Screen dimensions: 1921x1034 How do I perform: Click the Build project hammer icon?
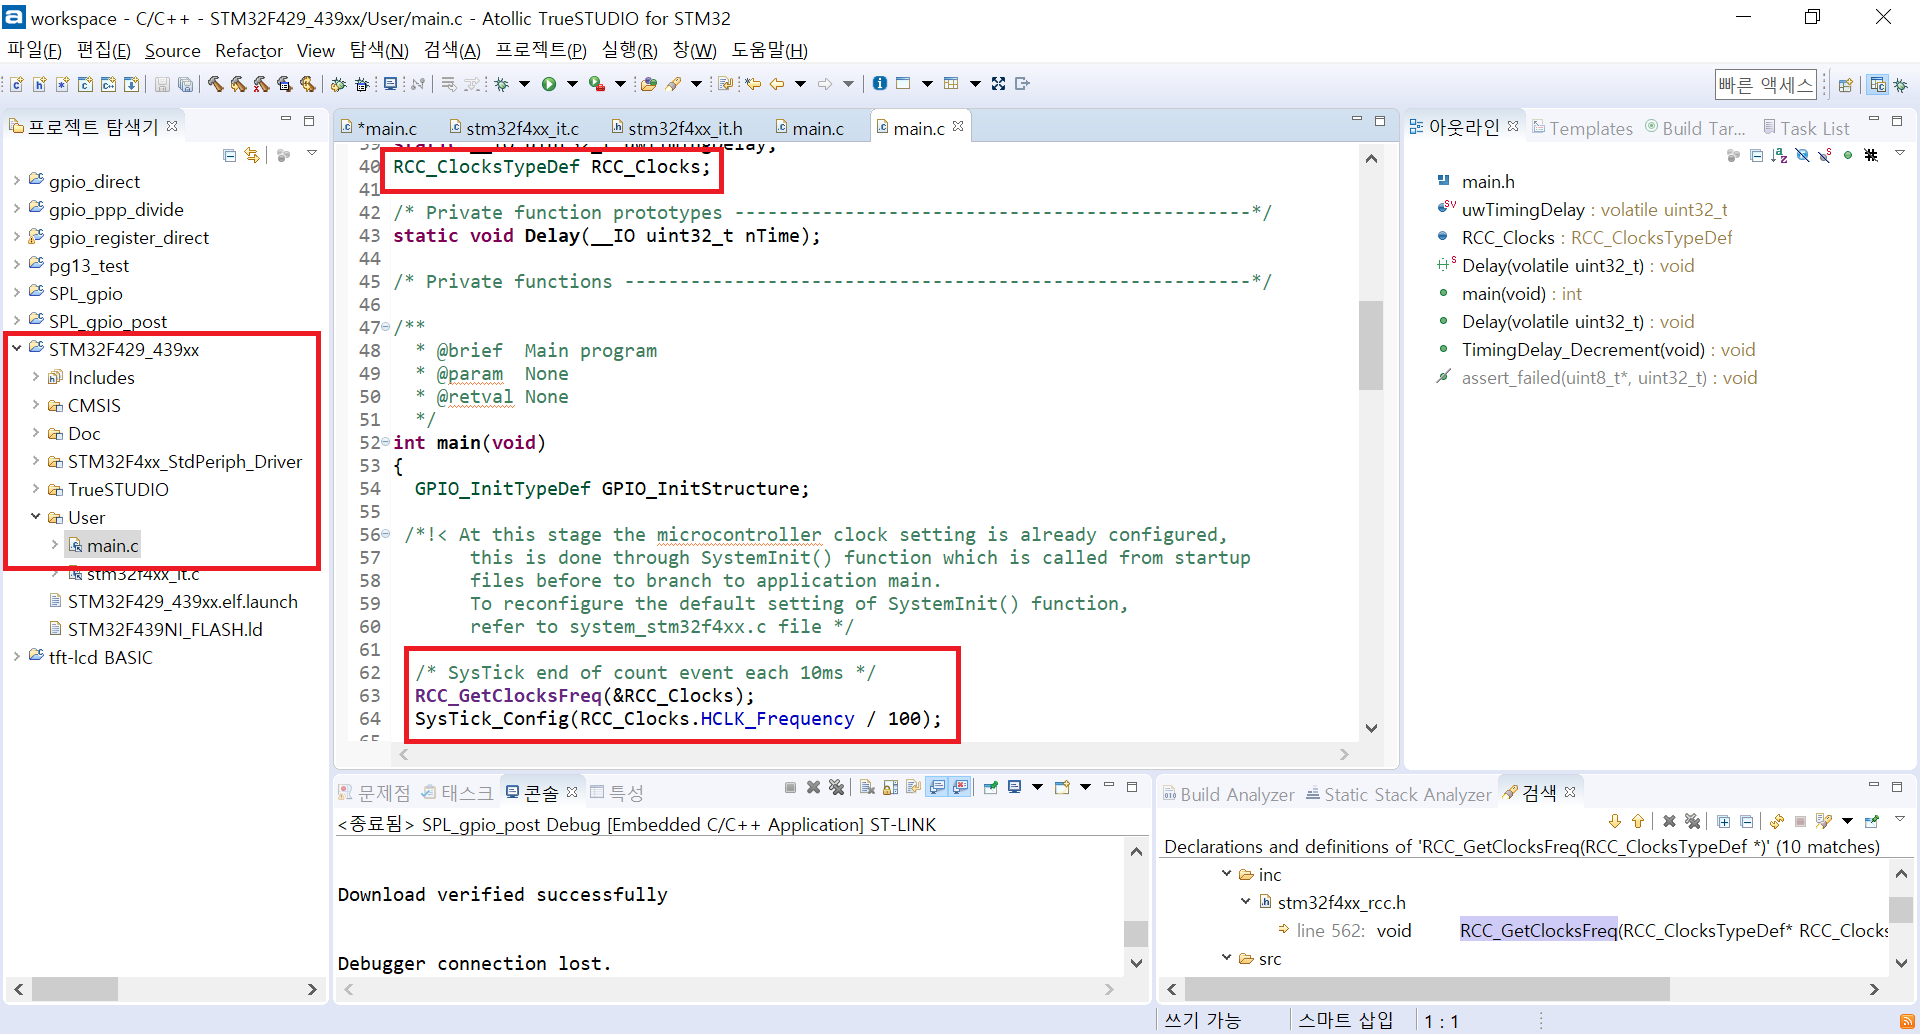tap(215, 84)
